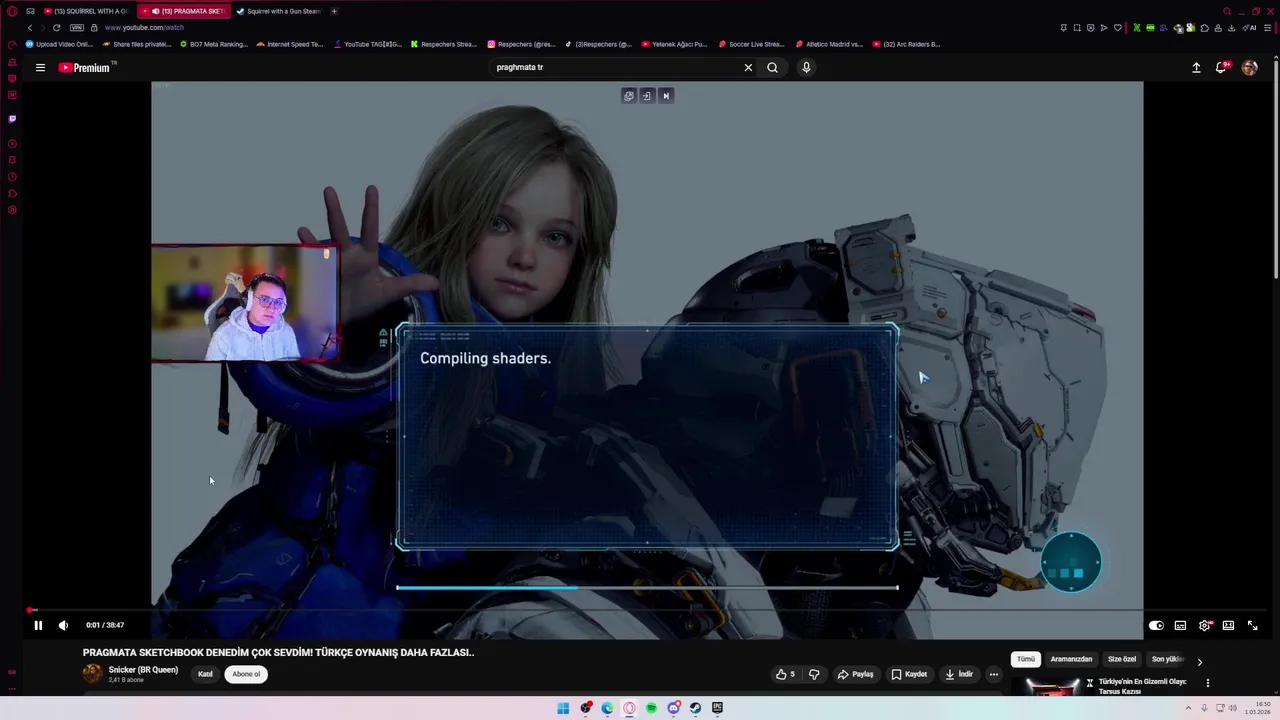Open the Snicker channel avatar

point(92,674)
